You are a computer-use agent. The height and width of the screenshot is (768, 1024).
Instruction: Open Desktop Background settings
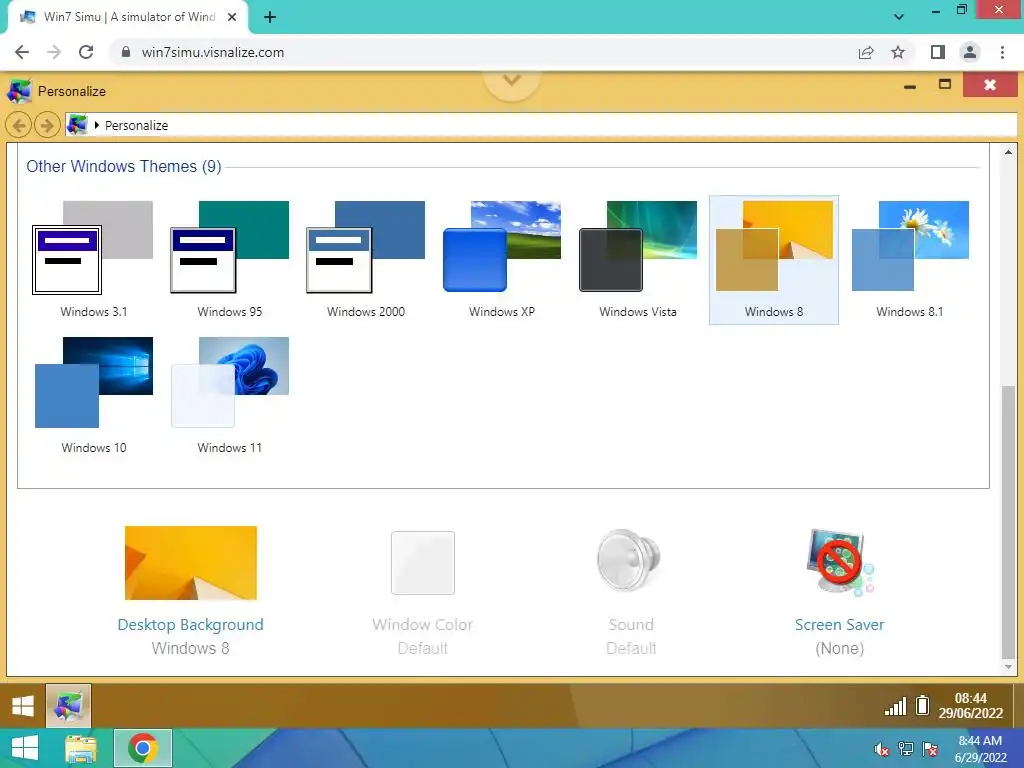[x=191, y=625]
